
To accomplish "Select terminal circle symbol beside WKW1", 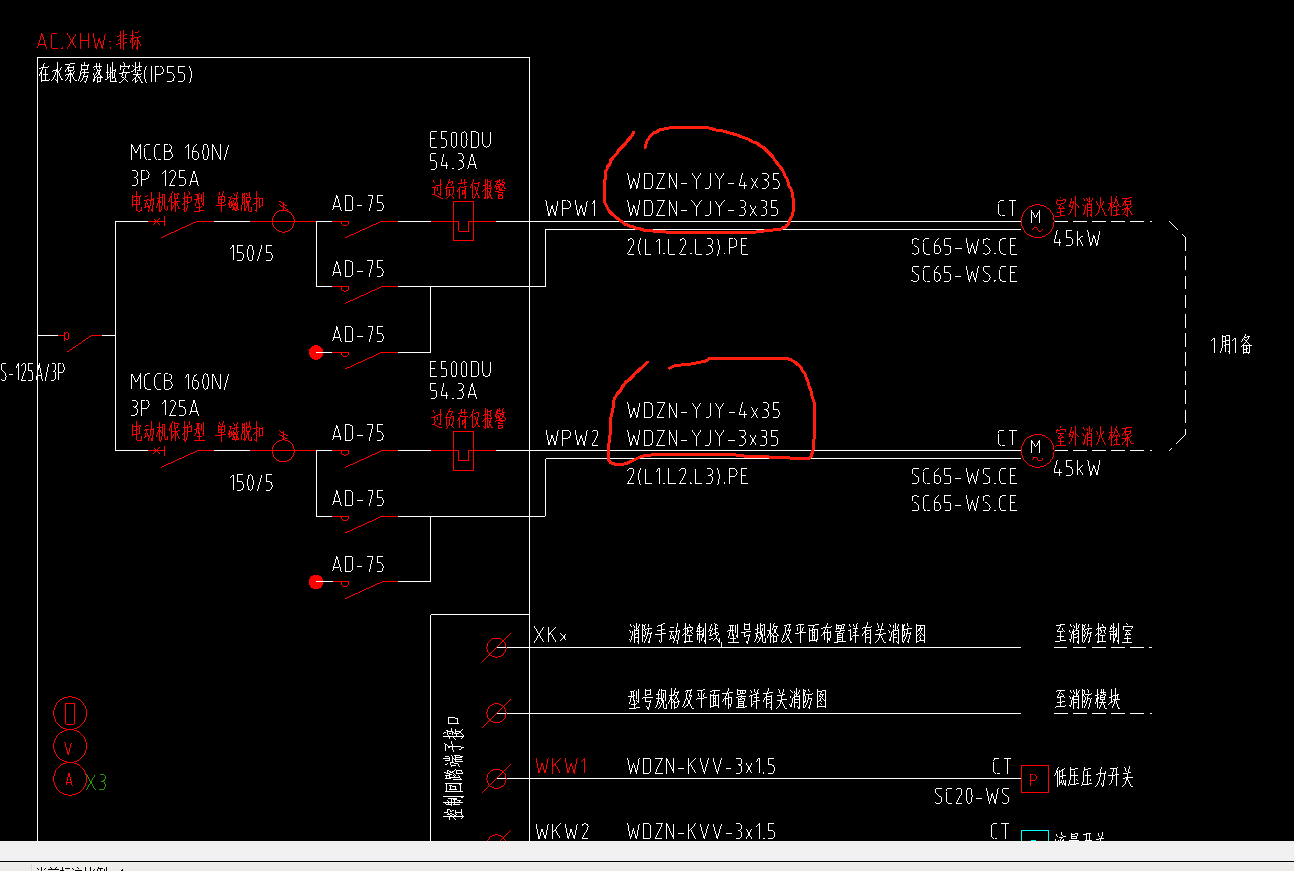I will [x=495, y=778].
